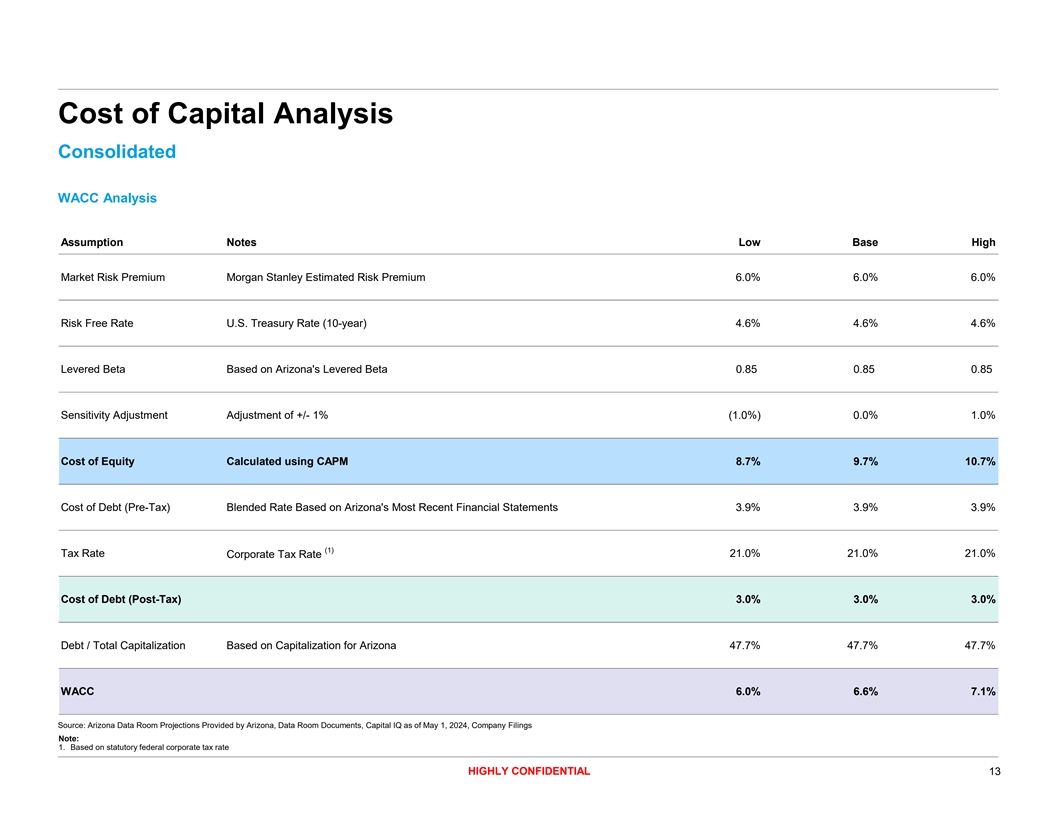Select the WACC Analysis heading
1056x816 pixels.
pos(107,198)
